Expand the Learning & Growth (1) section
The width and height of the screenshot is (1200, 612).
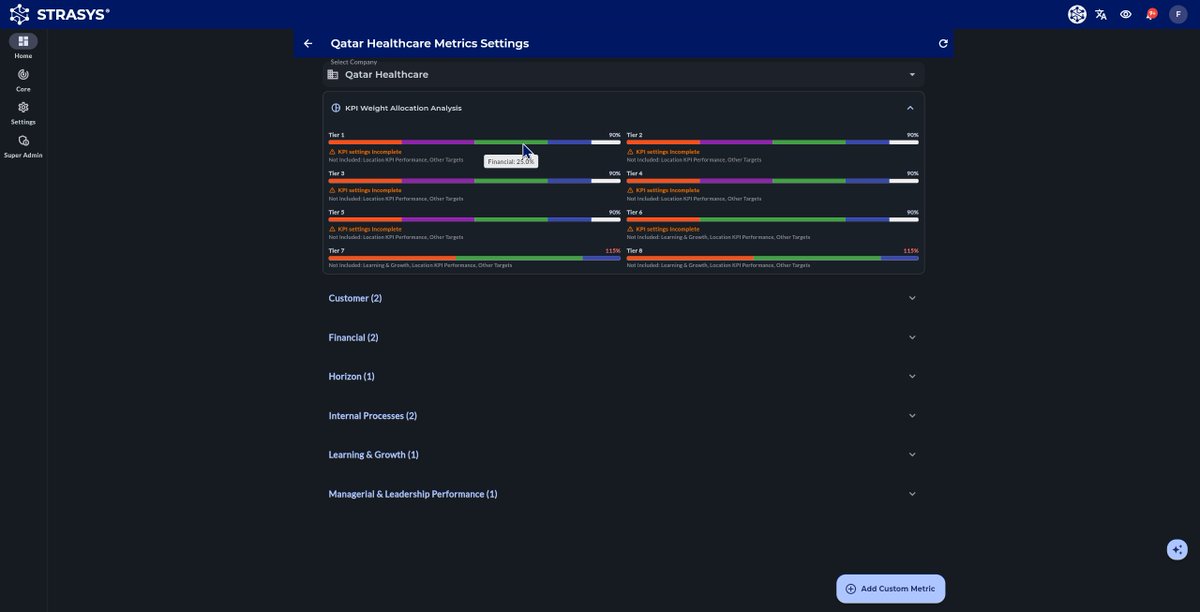[x=623, y=454]
